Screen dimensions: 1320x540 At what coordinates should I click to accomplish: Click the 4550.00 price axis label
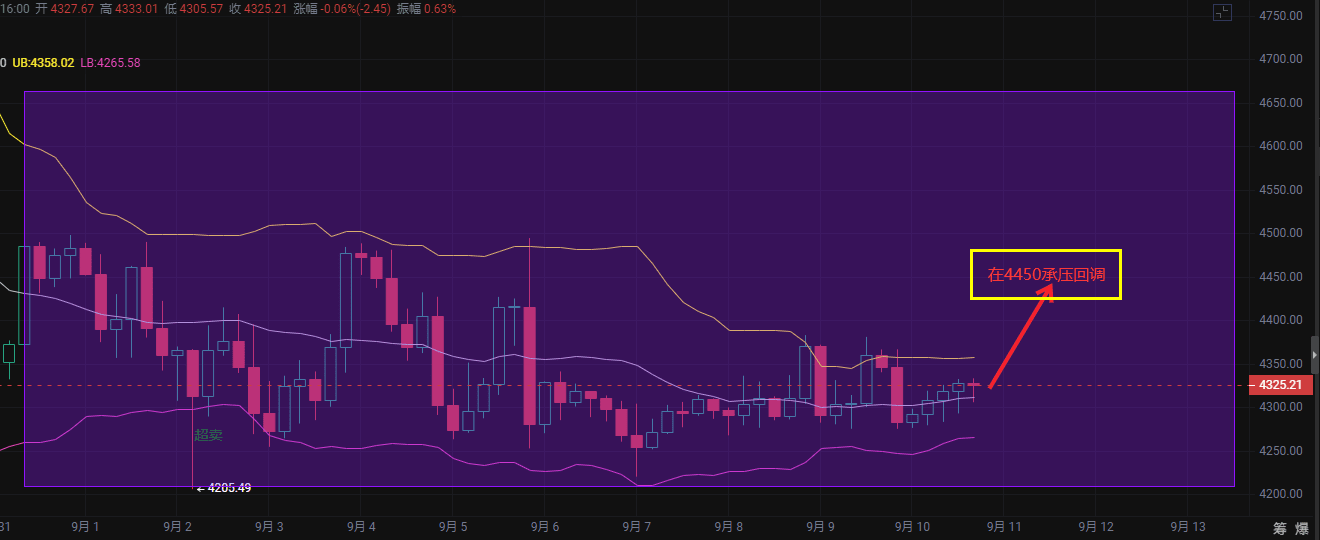[x=1280, y=190]
